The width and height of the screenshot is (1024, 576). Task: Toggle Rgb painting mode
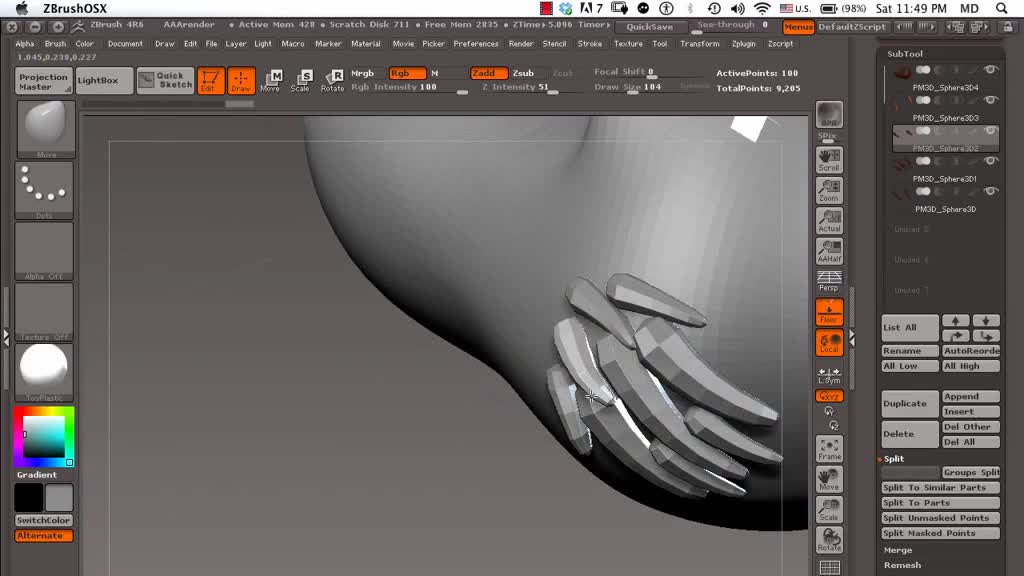[408, 73]
